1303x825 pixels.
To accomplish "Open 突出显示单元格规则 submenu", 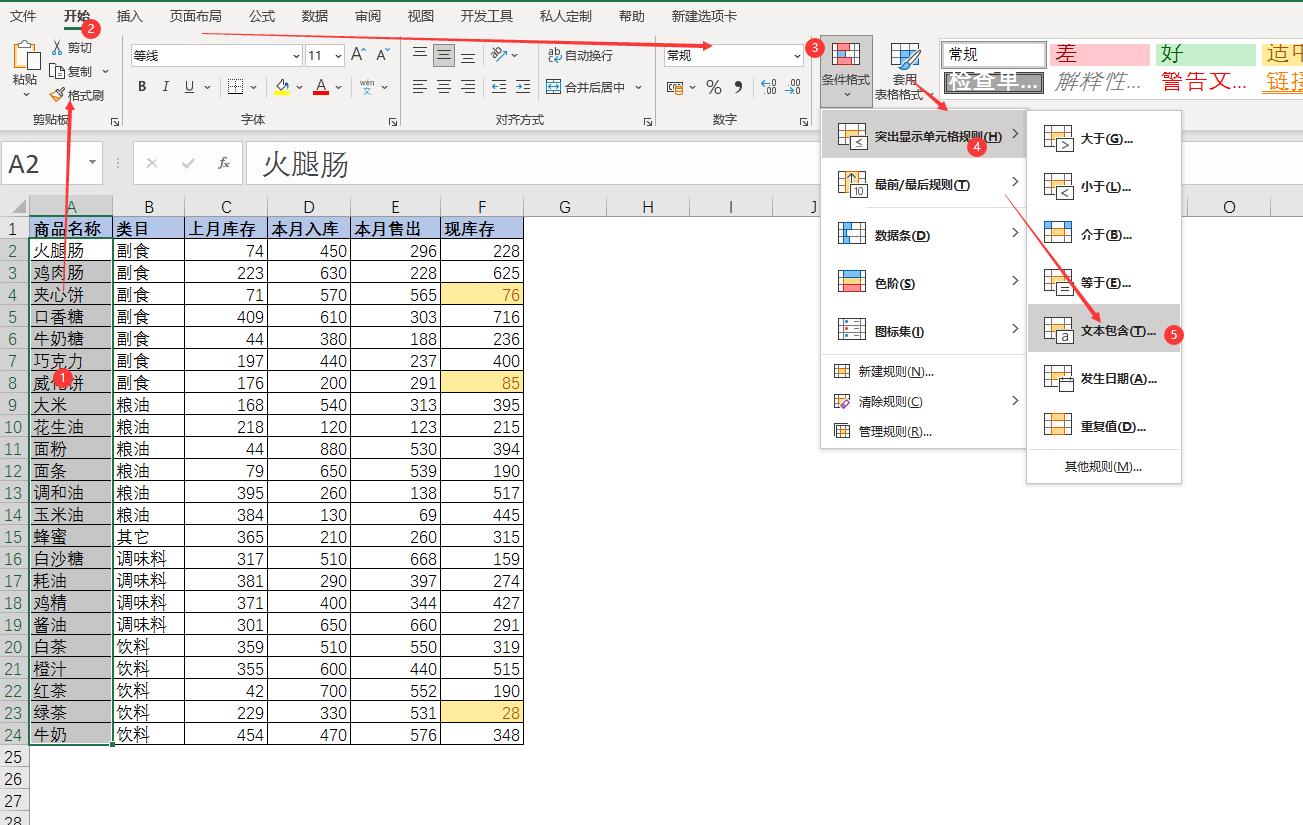I will [924, 135].
